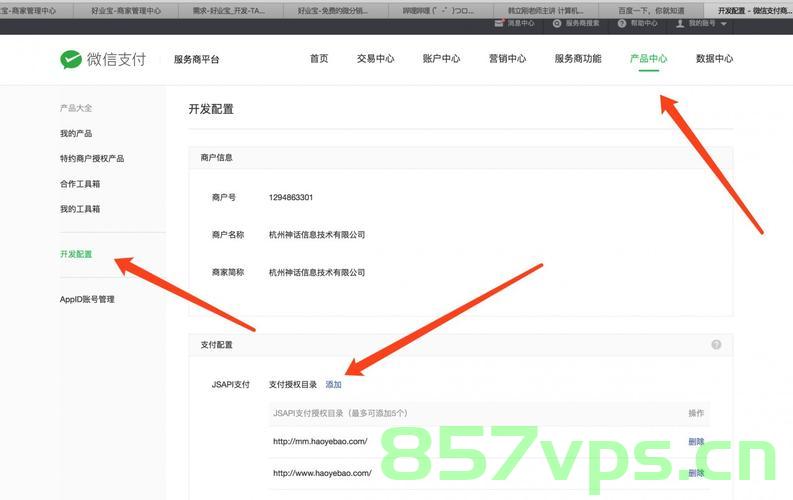Switch to 好业宝-免费的微分销 browser tab
Viewport: 793px width, 500px height.
click(335, 10)
